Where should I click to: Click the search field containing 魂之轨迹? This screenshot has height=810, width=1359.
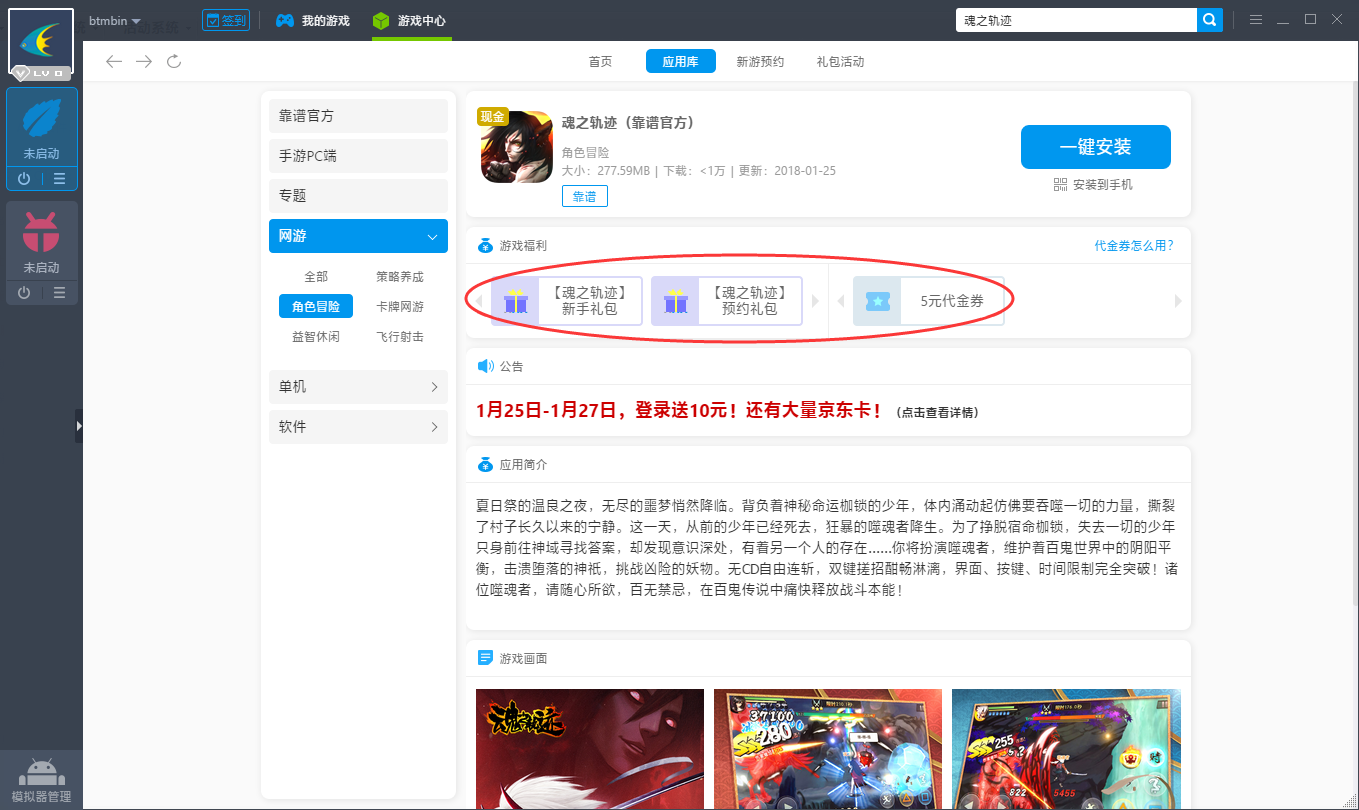tap(1076, 20)
